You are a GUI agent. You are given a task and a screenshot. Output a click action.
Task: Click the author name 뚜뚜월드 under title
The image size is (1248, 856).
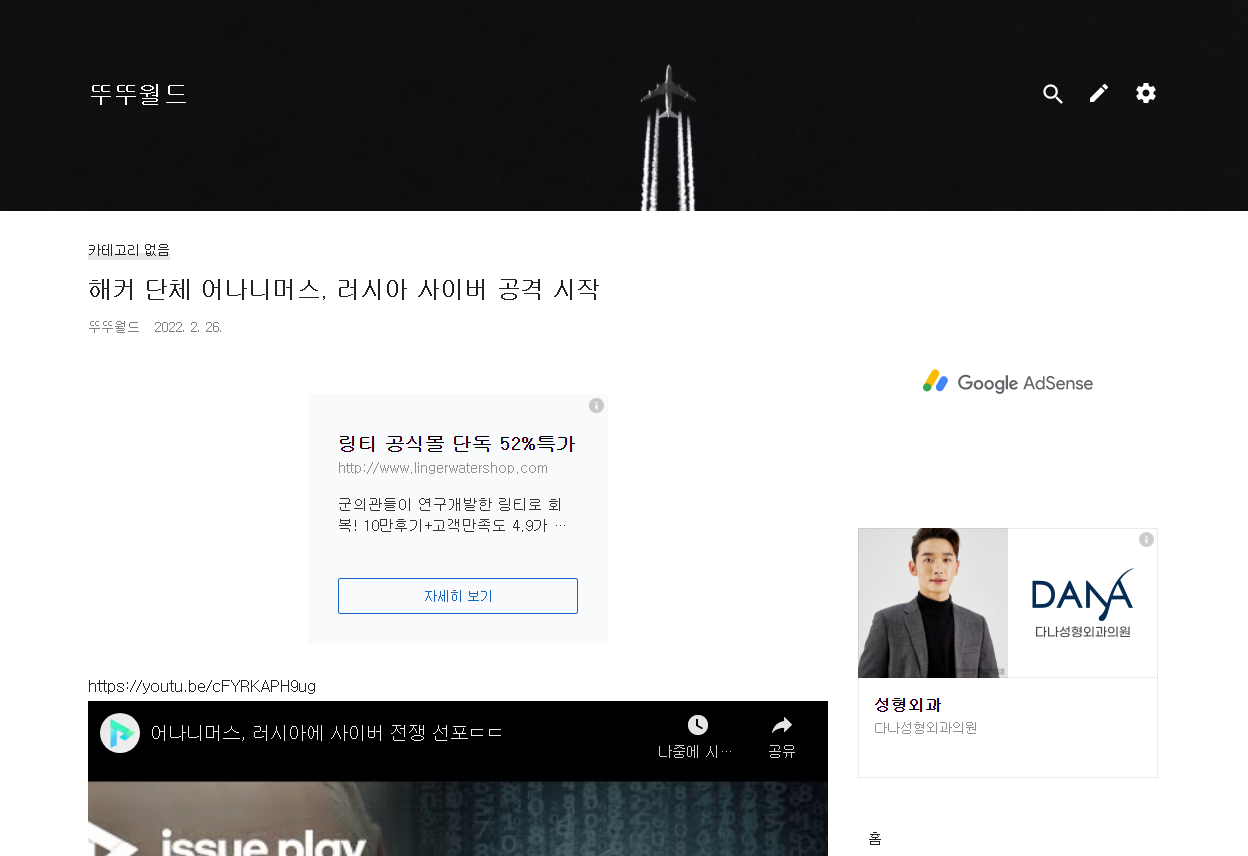click(x=114, y=327)
